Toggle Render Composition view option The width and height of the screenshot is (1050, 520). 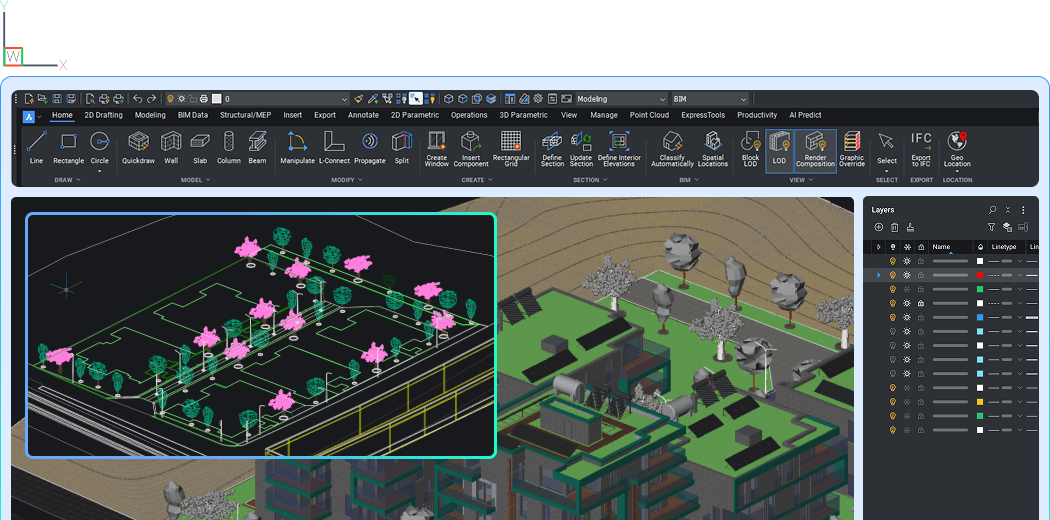pos(815,145)
